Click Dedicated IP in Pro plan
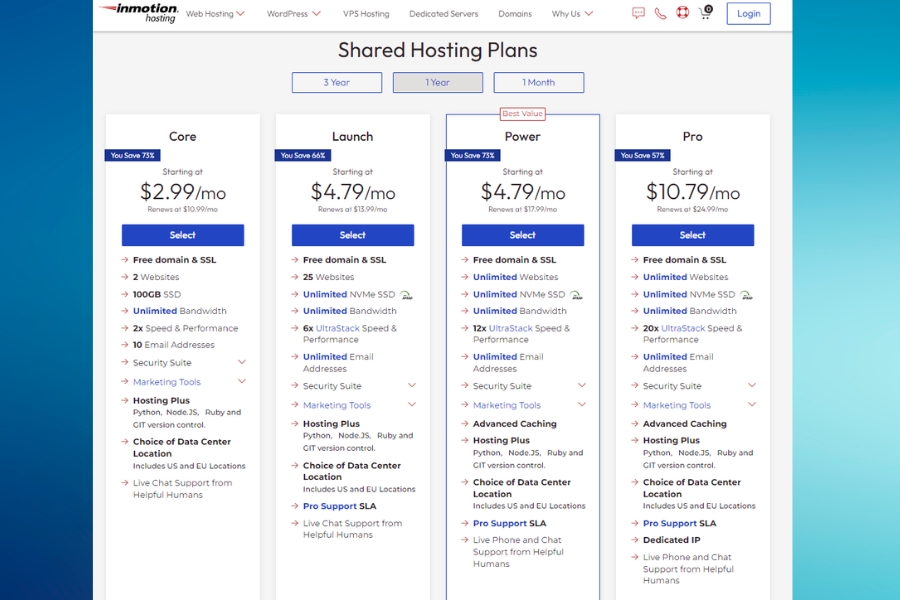 672,540
